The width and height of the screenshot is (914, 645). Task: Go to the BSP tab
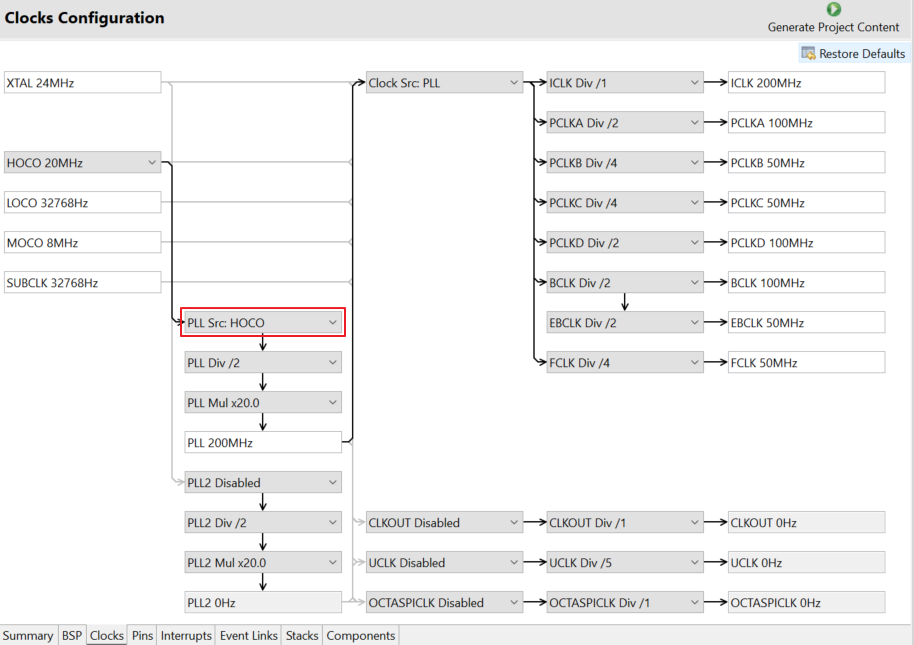72,635
